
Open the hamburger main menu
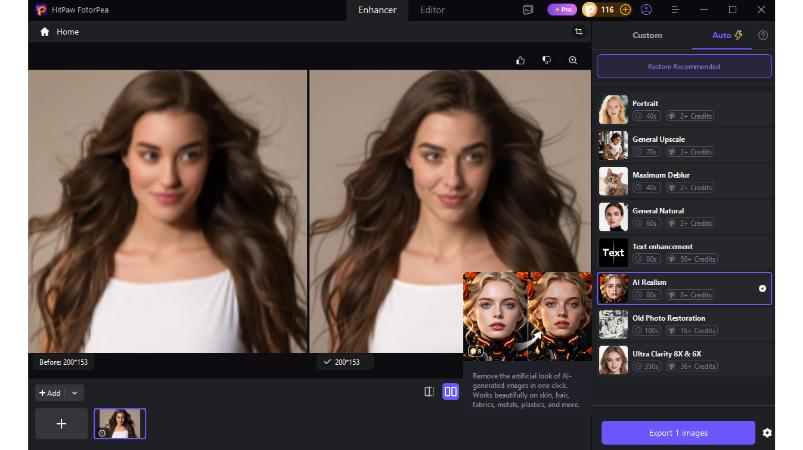tap(675, 10)
